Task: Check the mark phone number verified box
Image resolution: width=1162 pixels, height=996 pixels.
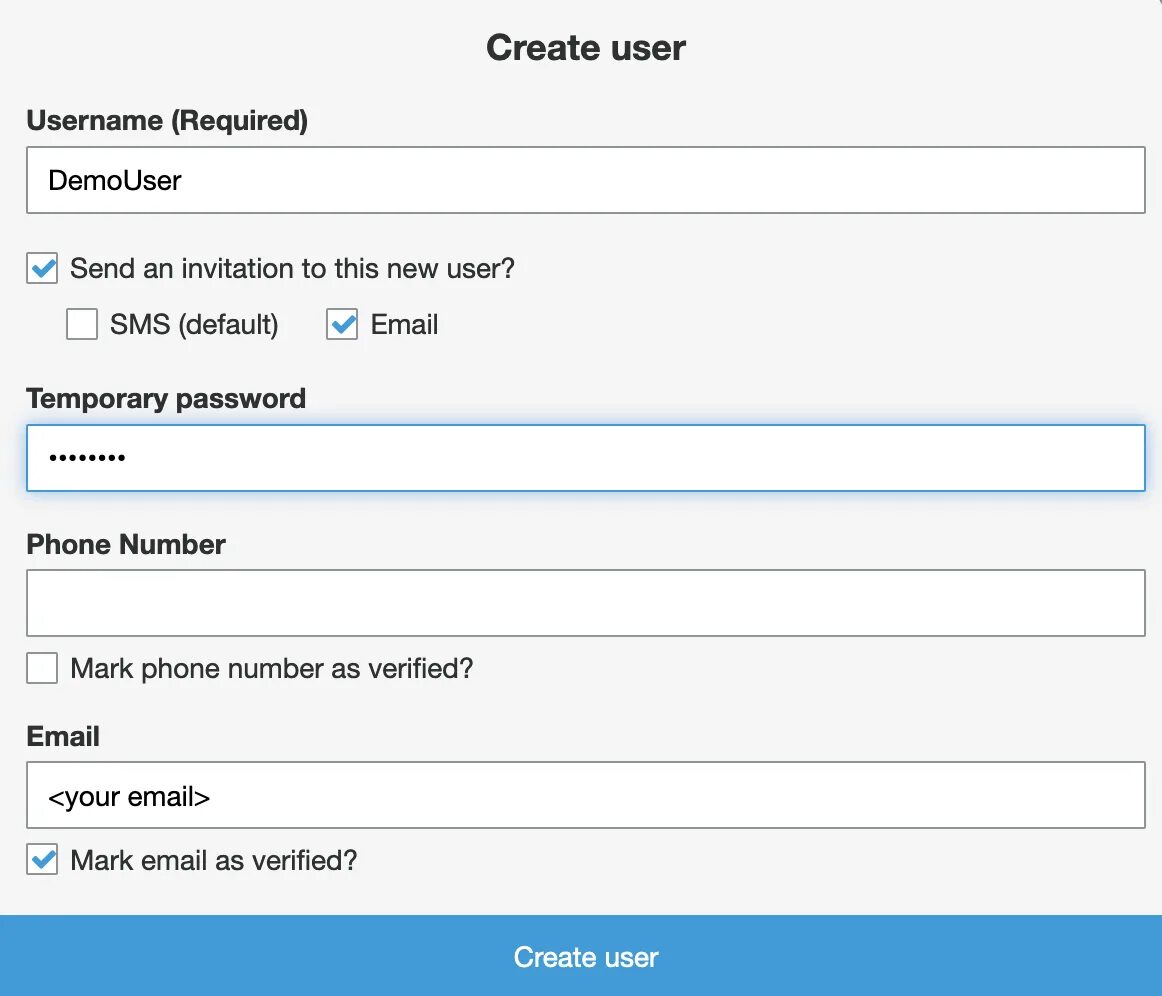Action: (x=42, y=668)
